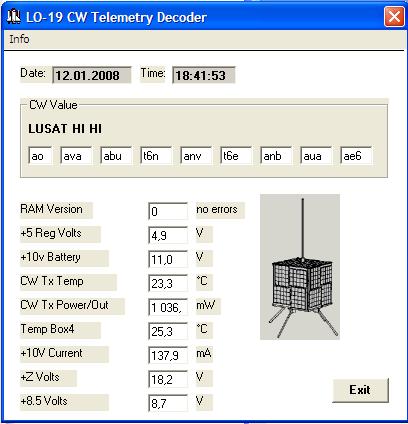Click the CW value box containing 'ava'
Screen dimensions: 408x424
tap(76, 156)
